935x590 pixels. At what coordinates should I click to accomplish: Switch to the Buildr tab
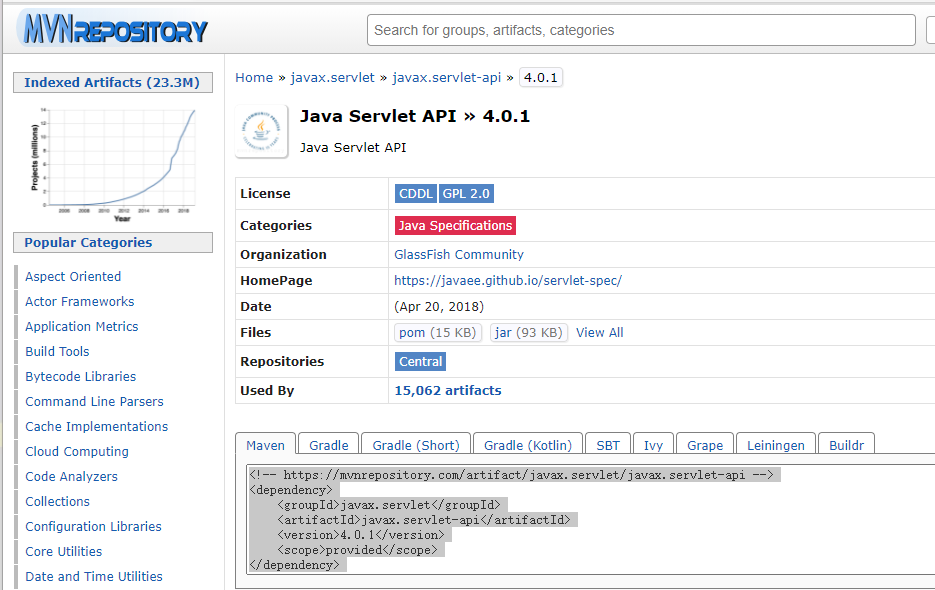point(846,445)
